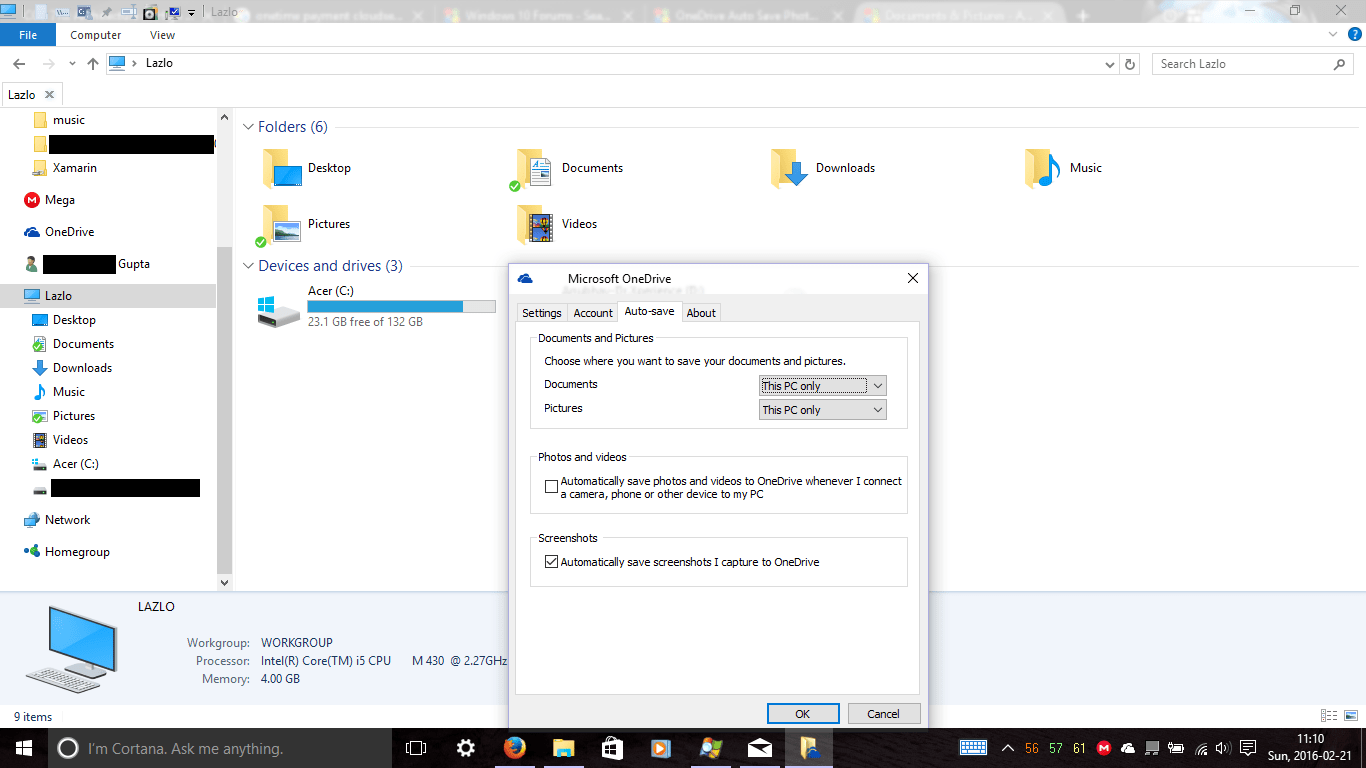Enable automatic photo and video saving to OneDrive
Viewport: 1366px width, 768px height.
[x=551, y=486]
